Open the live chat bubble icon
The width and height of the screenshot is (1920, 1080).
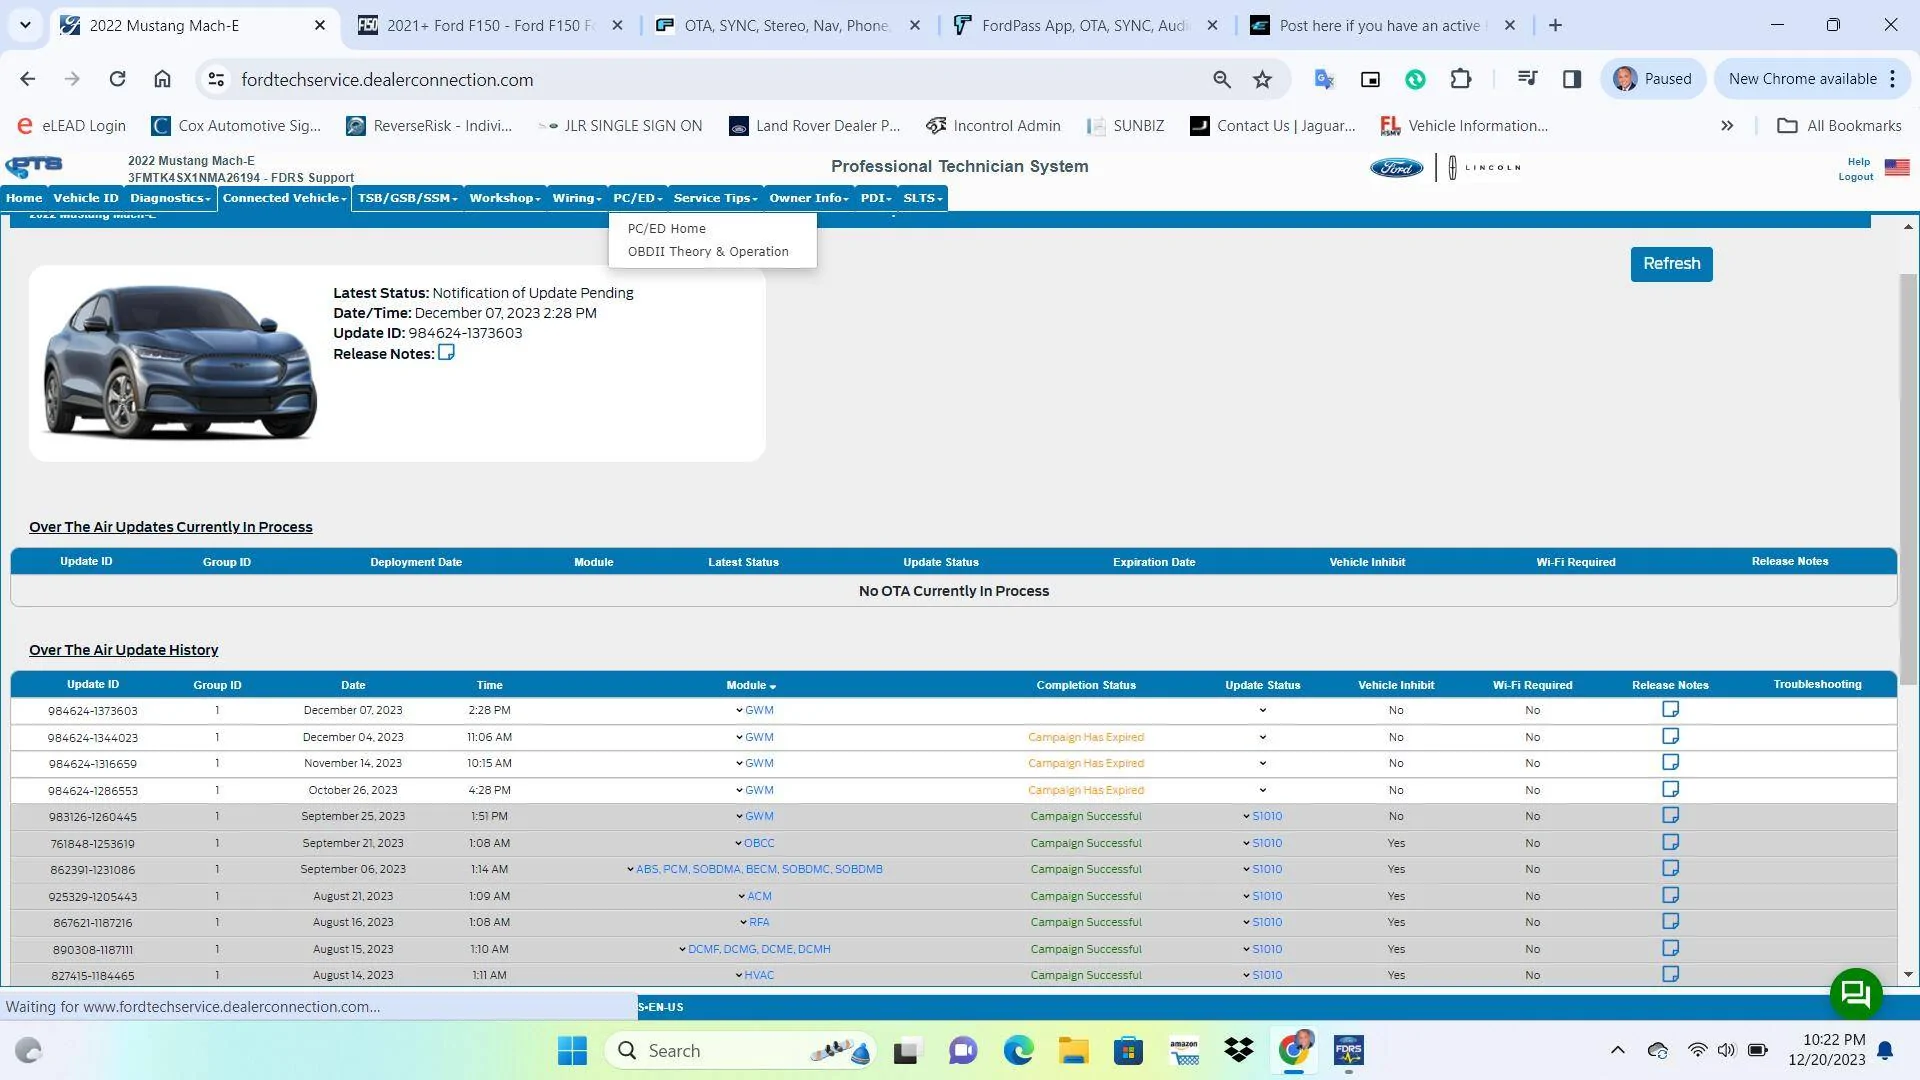1856,993
